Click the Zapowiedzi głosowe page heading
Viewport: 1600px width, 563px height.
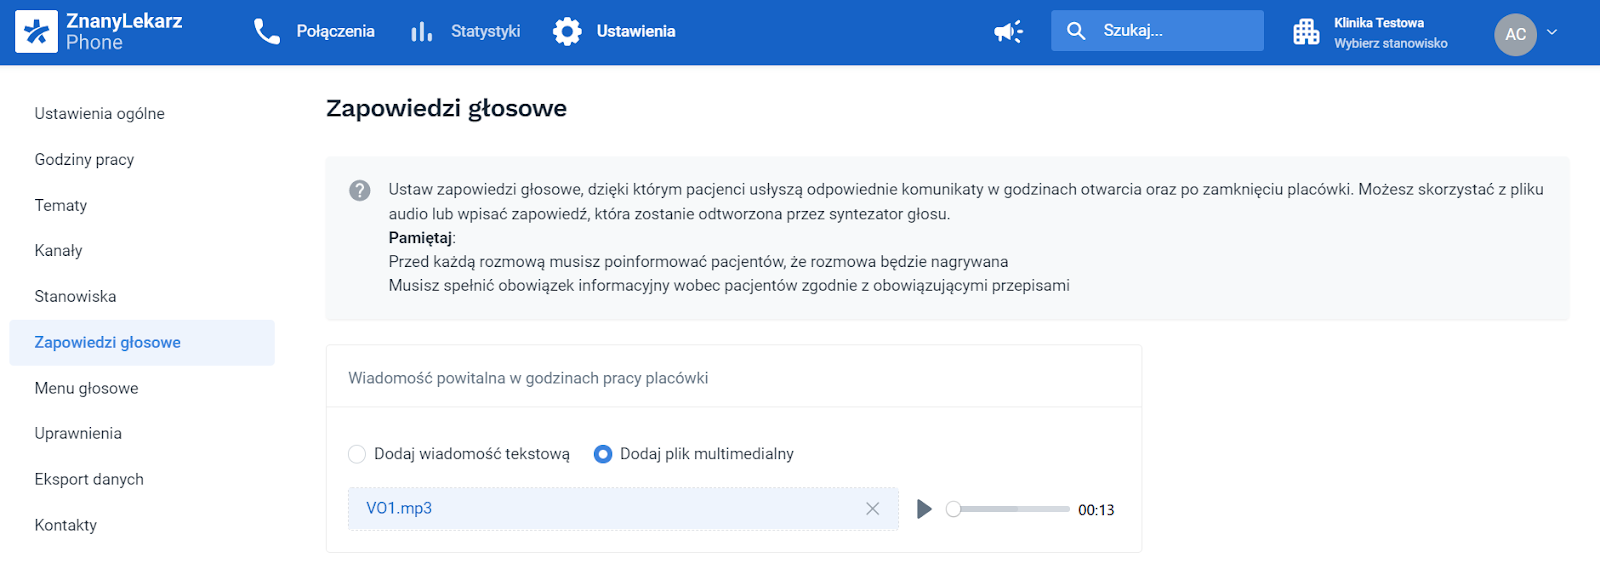point(446,108)
